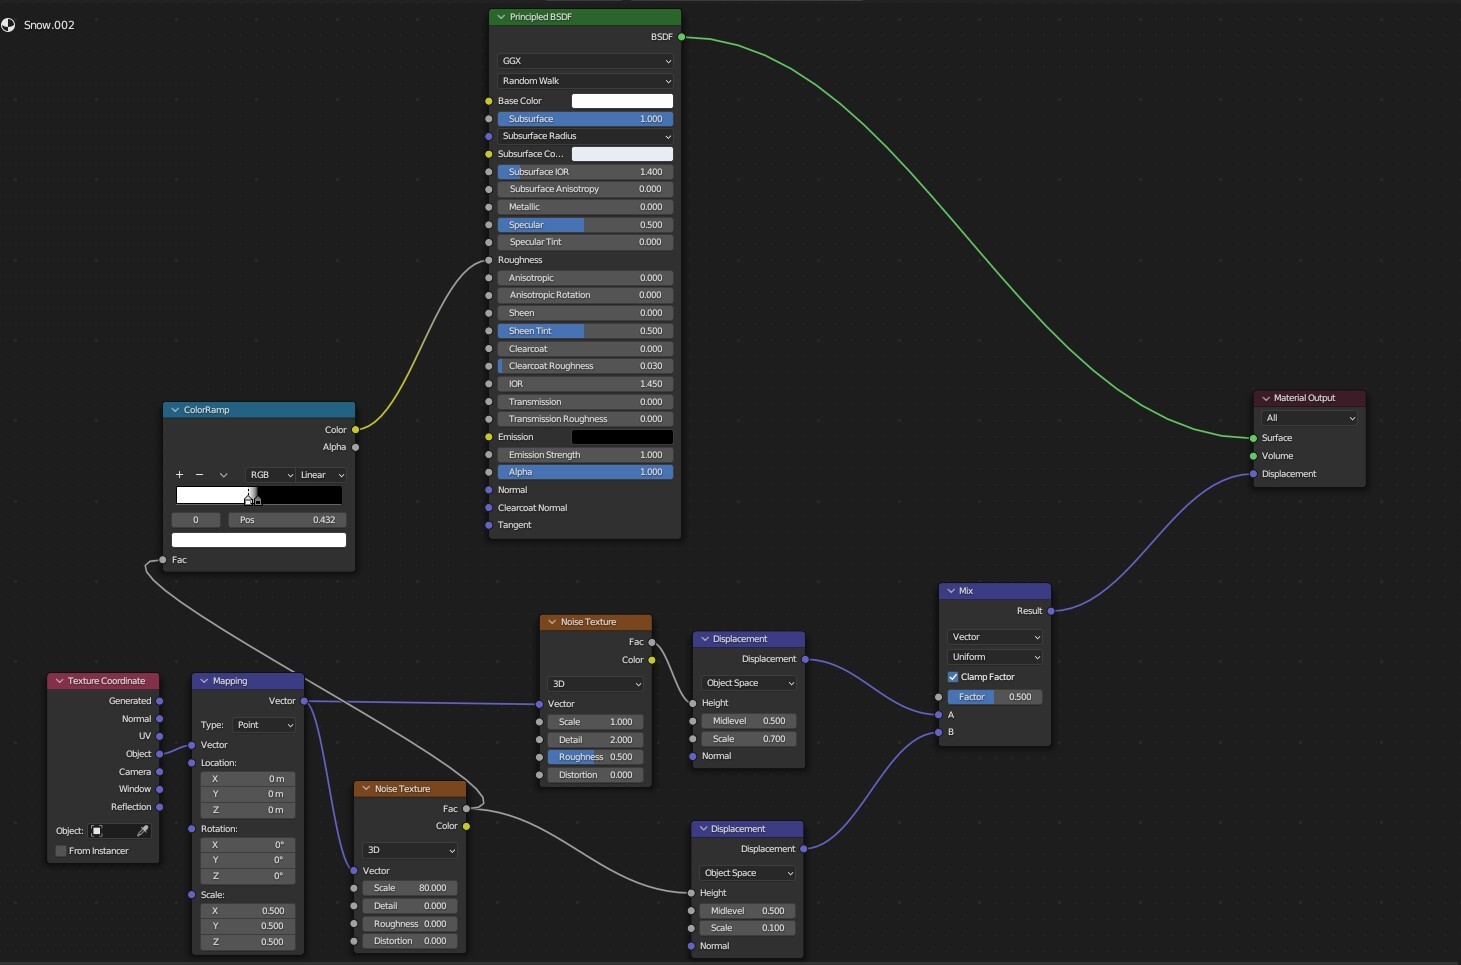Enable the From Instancer checkbox

coord(61,851)
